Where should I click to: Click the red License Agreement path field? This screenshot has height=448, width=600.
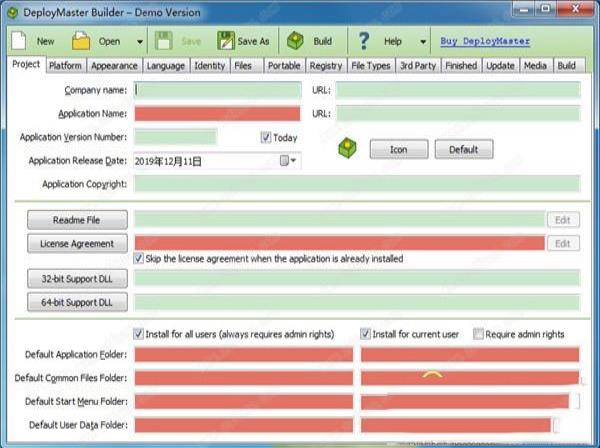tap(339, 243)
